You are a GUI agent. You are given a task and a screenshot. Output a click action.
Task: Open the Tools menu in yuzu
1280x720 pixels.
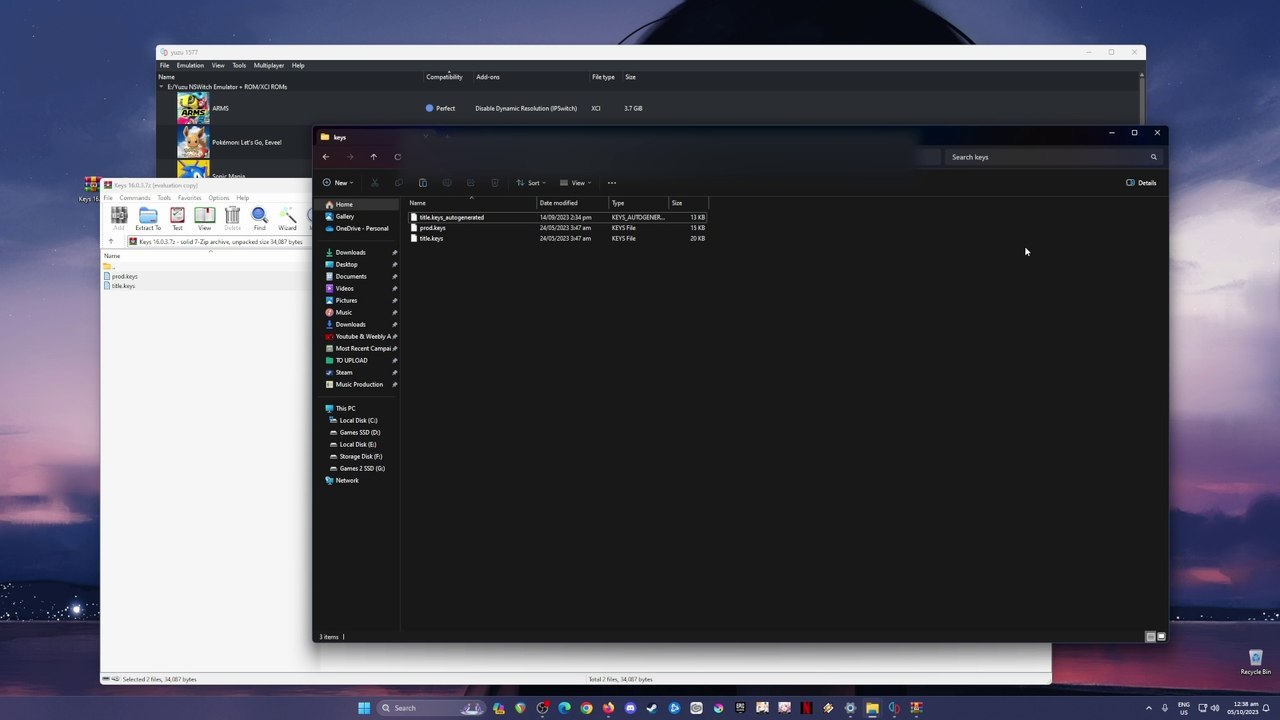coord(239,65)
